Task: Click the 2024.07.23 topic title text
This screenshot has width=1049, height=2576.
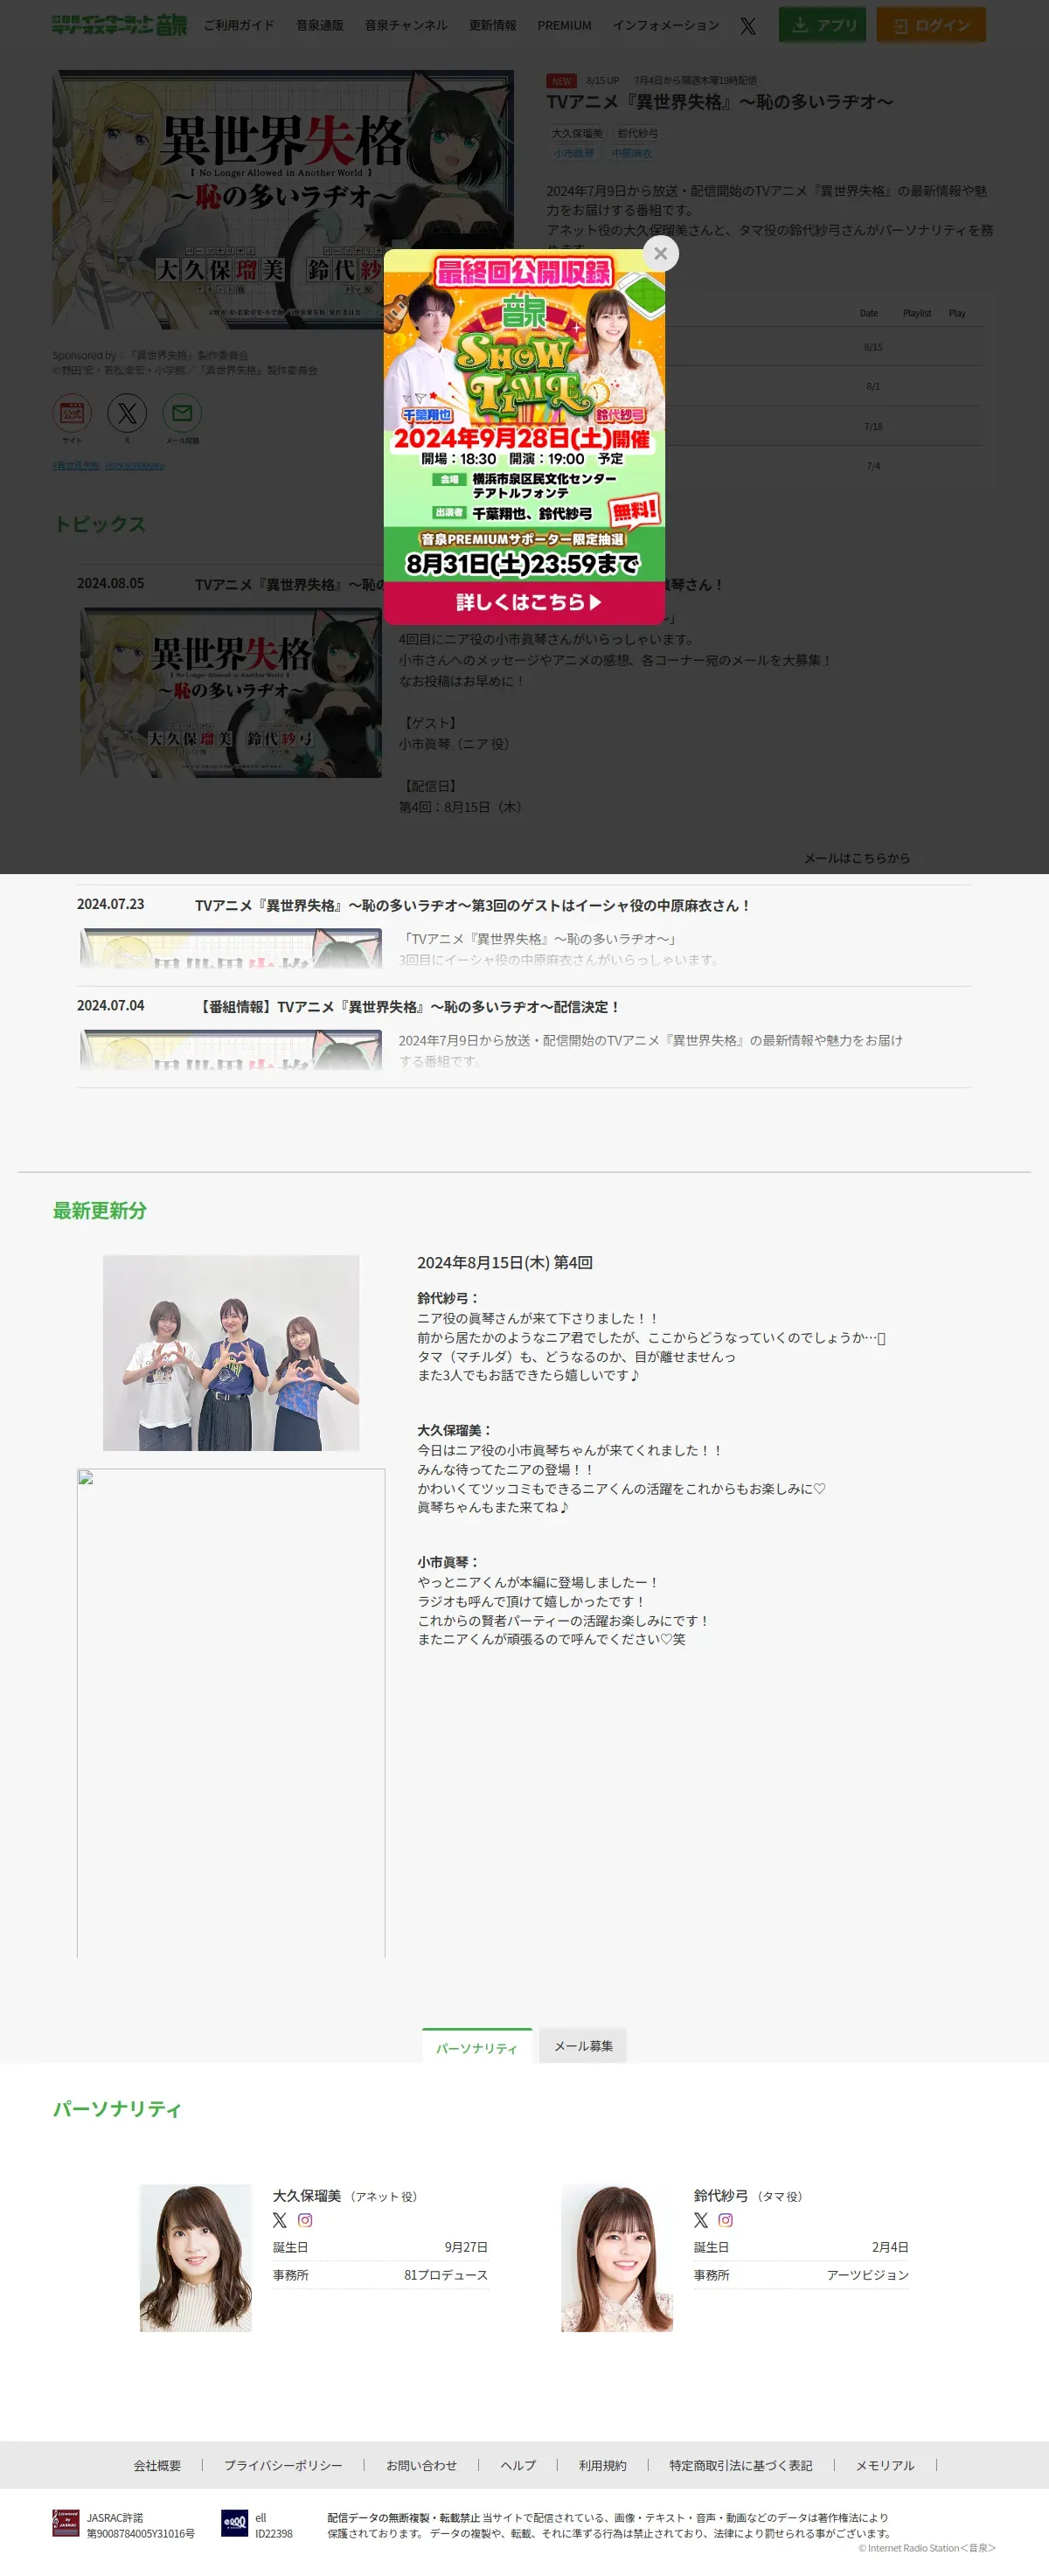Action: click(472, 905)
